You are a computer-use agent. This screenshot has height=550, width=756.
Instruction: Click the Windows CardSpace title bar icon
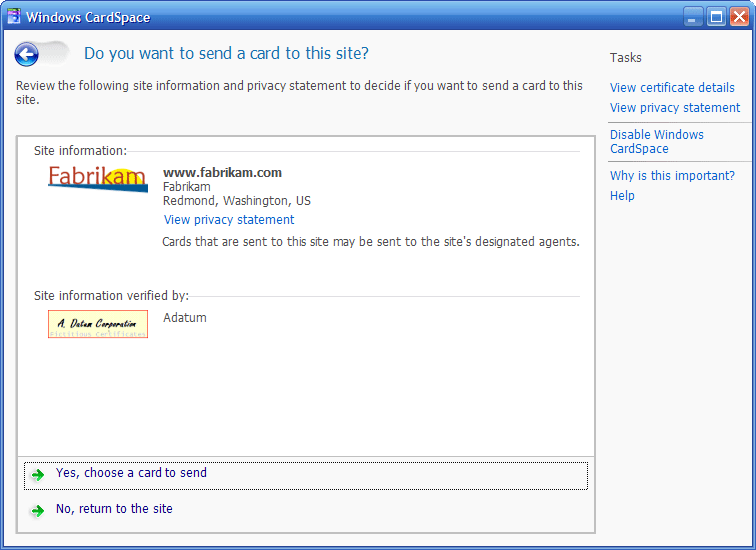click(13, 16)
